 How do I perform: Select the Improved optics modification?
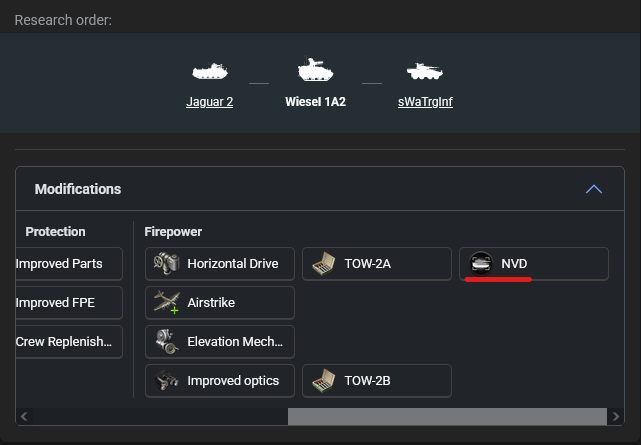coord(220,380)
